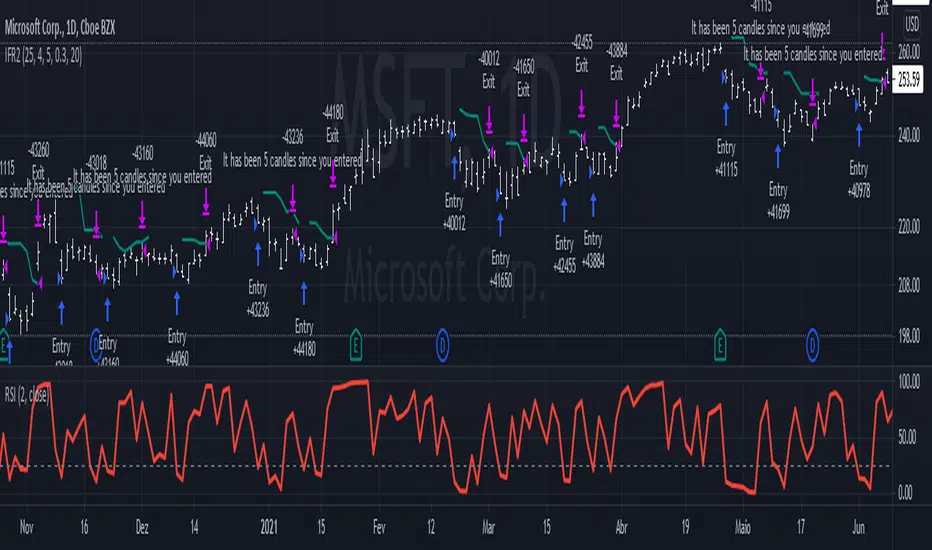Click the blue arrow above Entry +41650
The image size is (932, 550).
click(x=500, y=225)
